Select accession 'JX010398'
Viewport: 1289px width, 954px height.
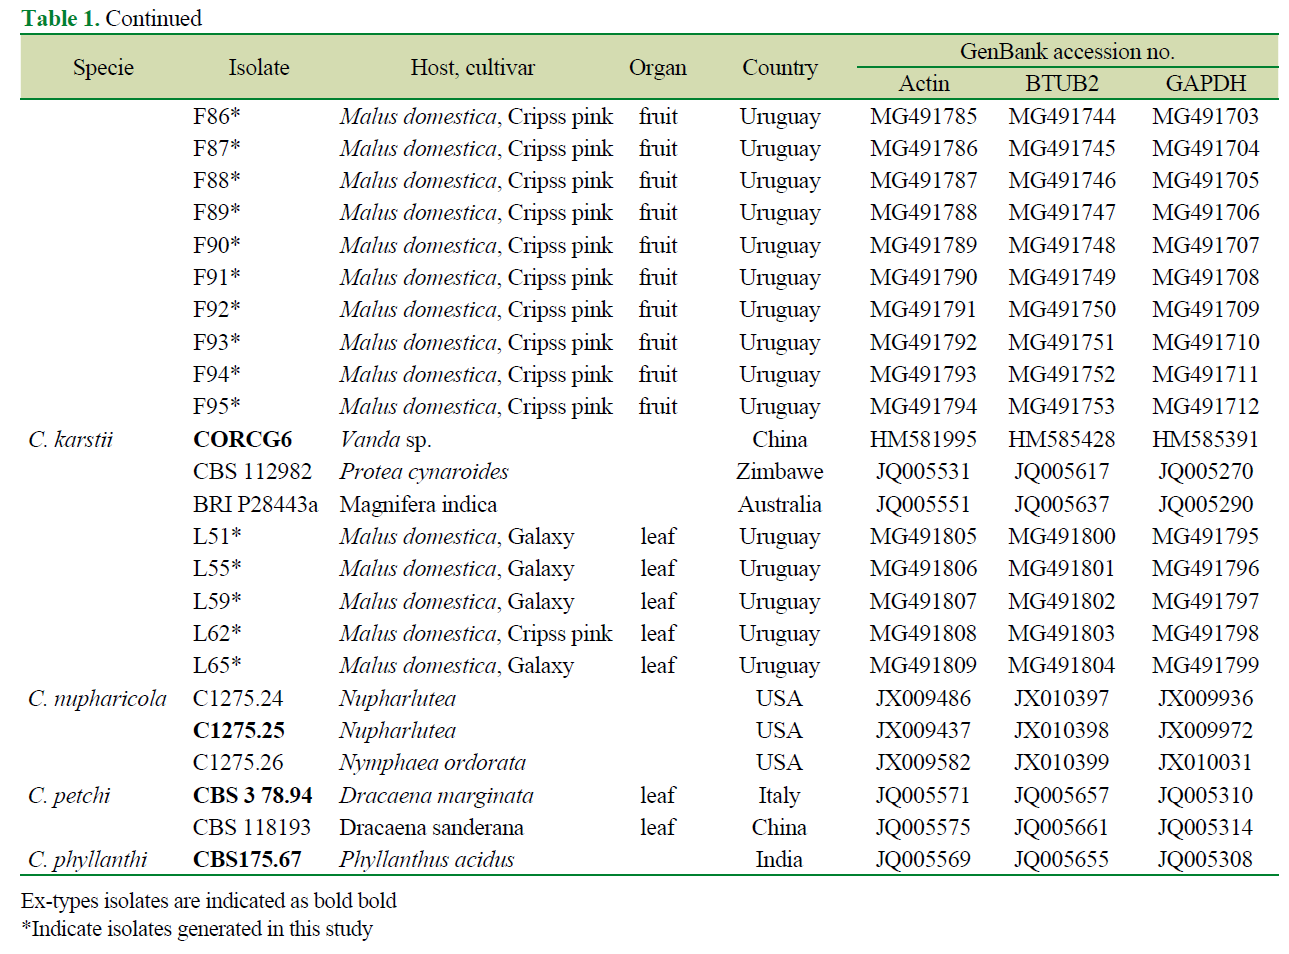(1062, 730)
